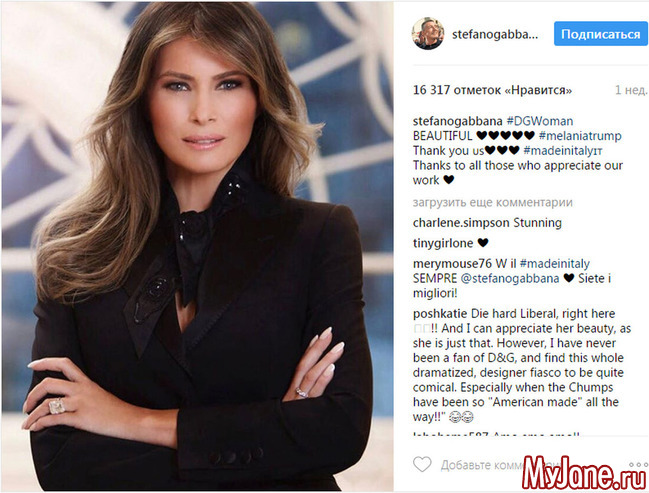Open charlene.simpson commenter profile
This screenshot has width=649, height=493.
(461, 223)
